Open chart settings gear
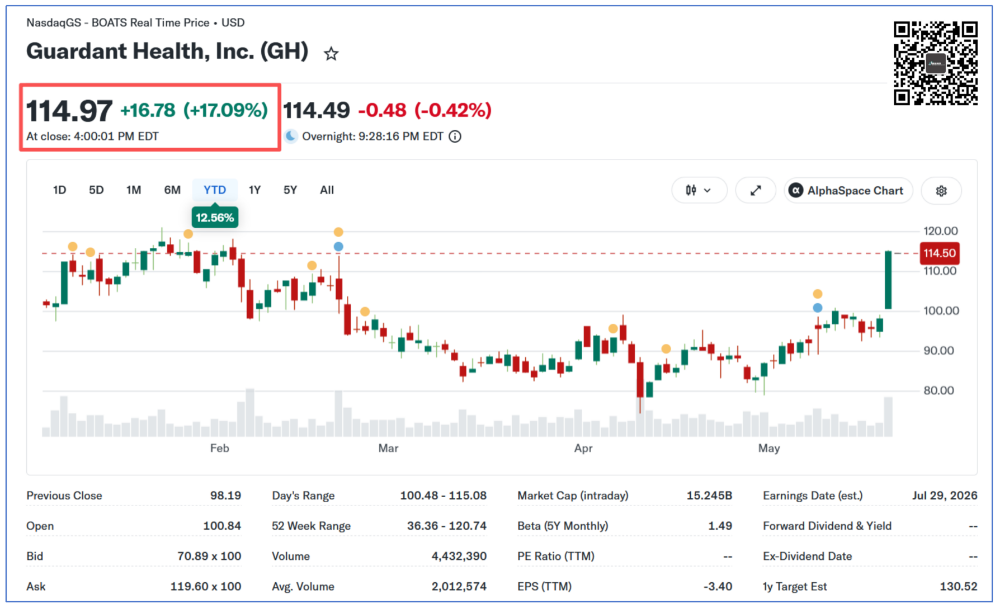 pos(941,190)
